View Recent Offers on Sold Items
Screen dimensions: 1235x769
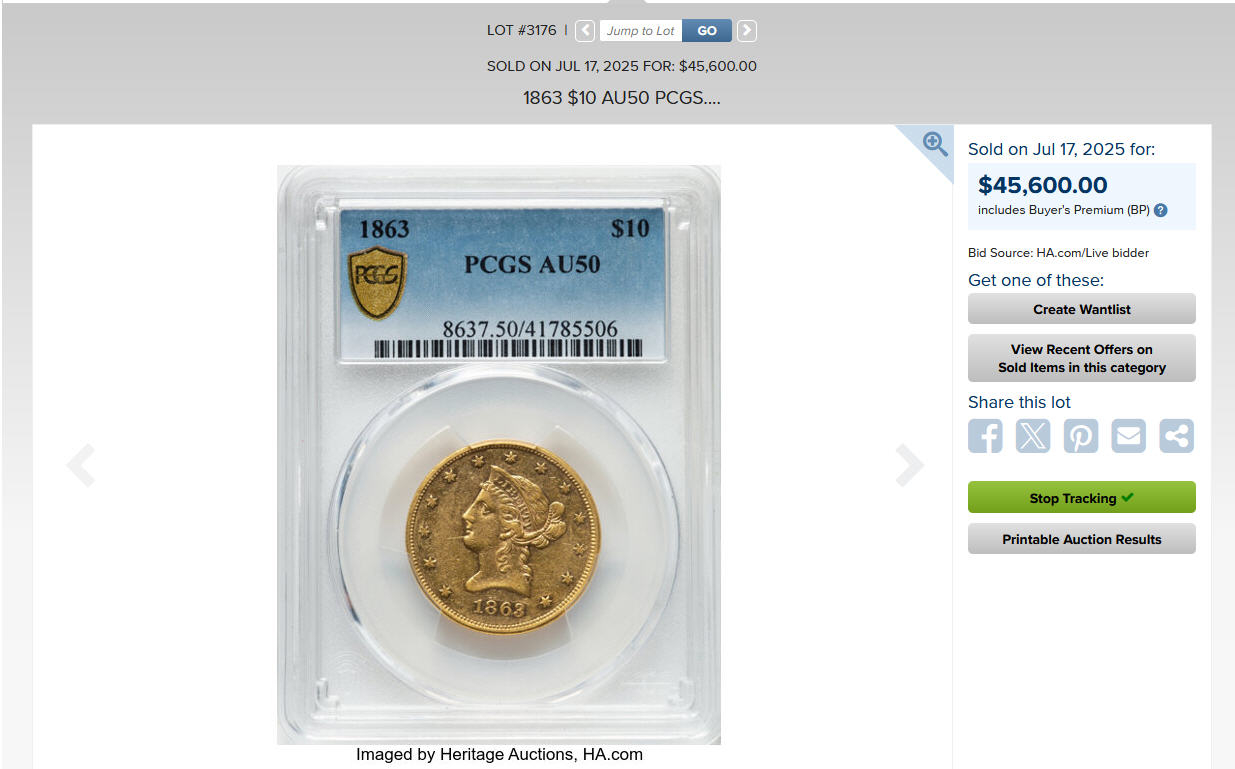pyautogui.click(x=1081, y=358)
